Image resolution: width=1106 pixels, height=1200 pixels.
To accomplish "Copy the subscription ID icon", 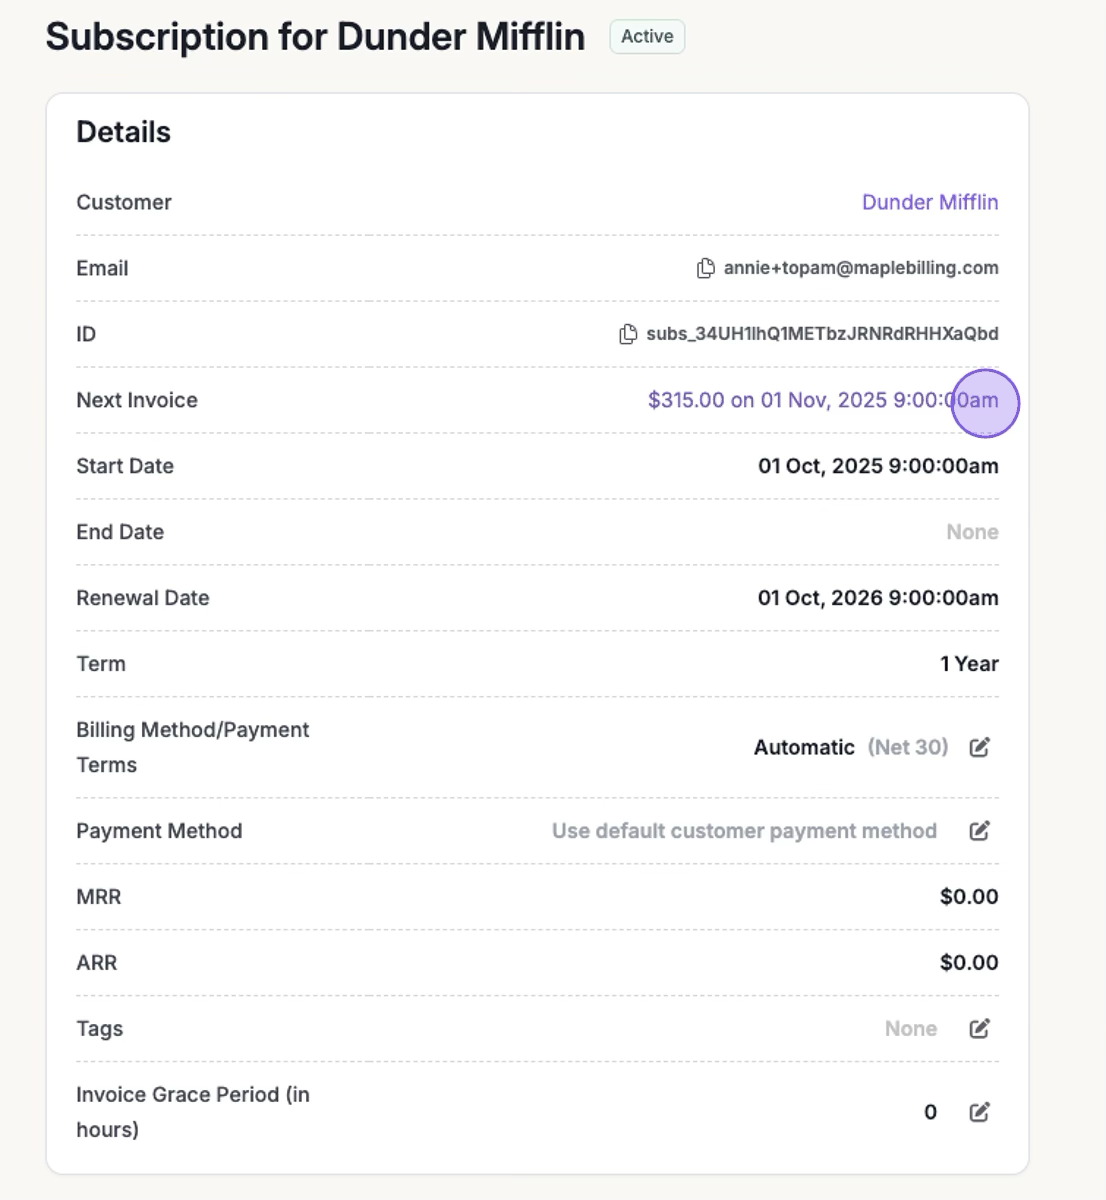I will [628, 334].
